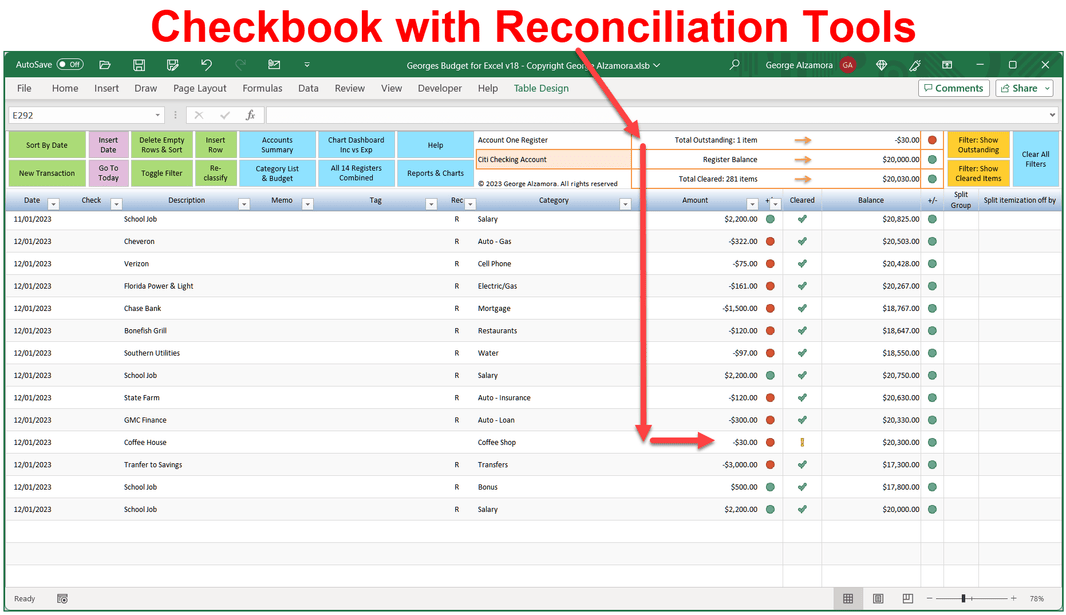Click the Undo icon
1066x615 pixels.
(206, 64)
